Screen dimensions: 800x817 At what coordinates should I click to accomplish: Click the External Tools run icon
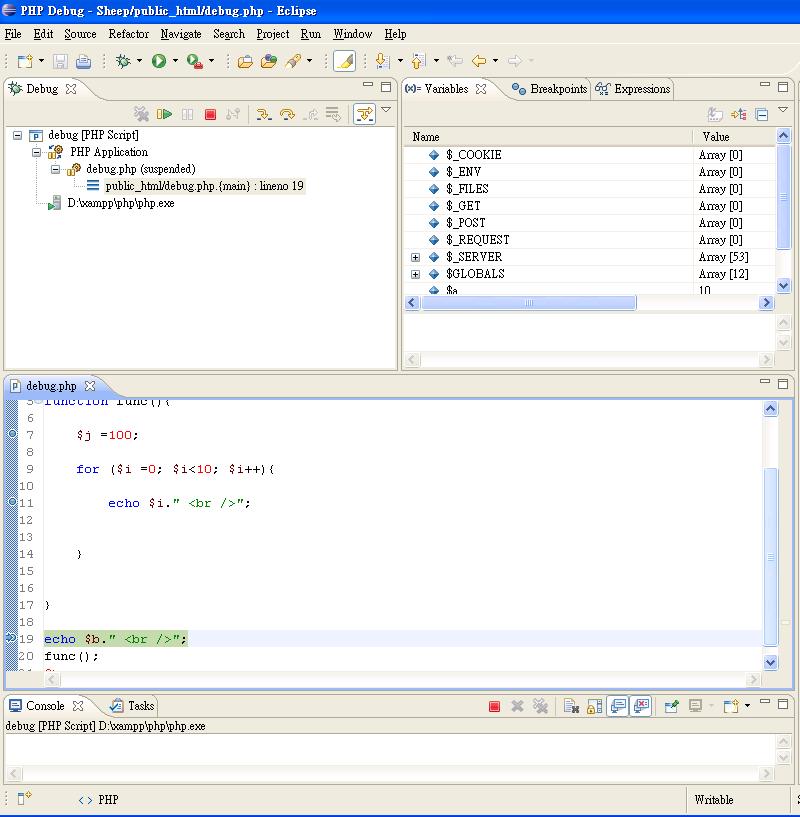(x=195, y=61)
